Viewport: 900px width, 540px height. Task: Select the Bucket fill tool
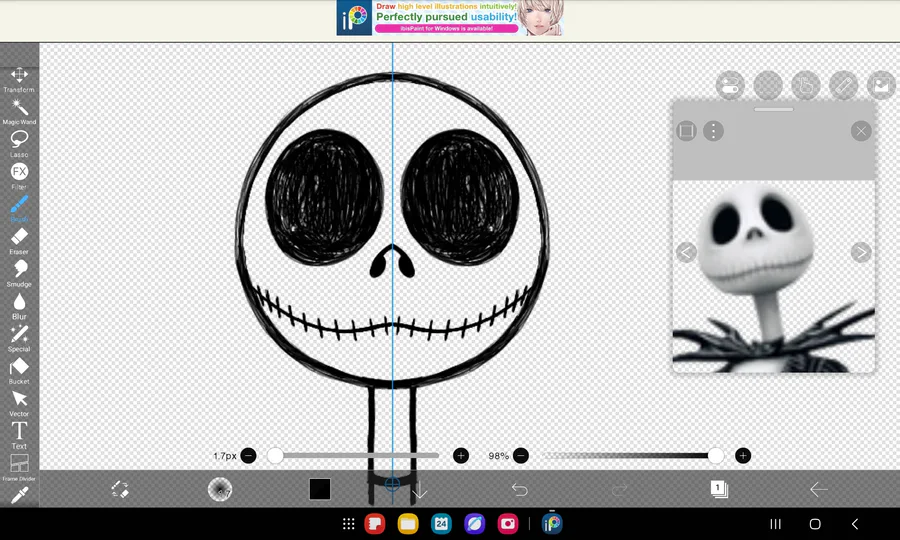19,371
